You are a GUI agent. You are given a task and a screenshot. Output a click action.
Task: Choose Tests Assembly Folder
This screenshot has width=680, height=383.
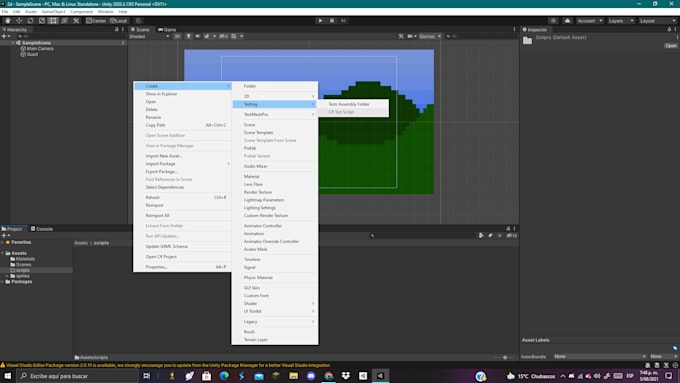pyautogui.click(x=353, y=104)
